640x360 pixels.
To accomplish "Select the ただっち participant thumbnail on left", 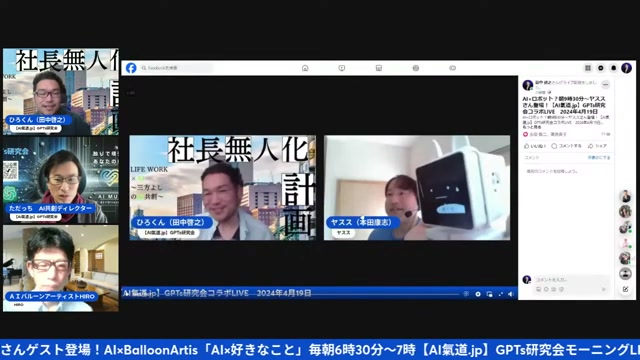I will (61, 180).
